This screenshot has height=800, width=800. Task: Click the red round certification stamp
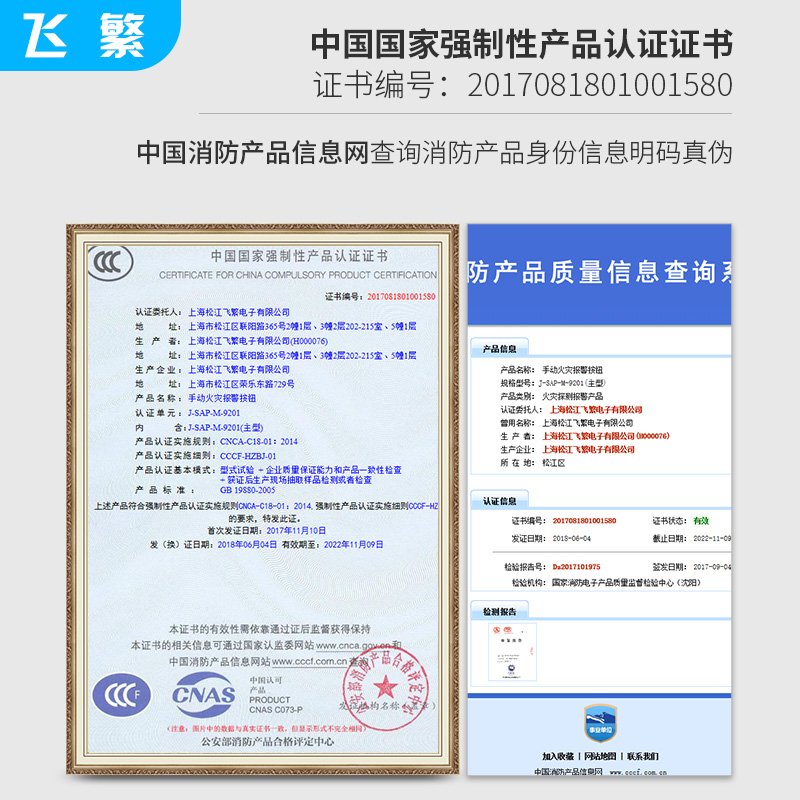pyautogui.click(x=385, y=690)
